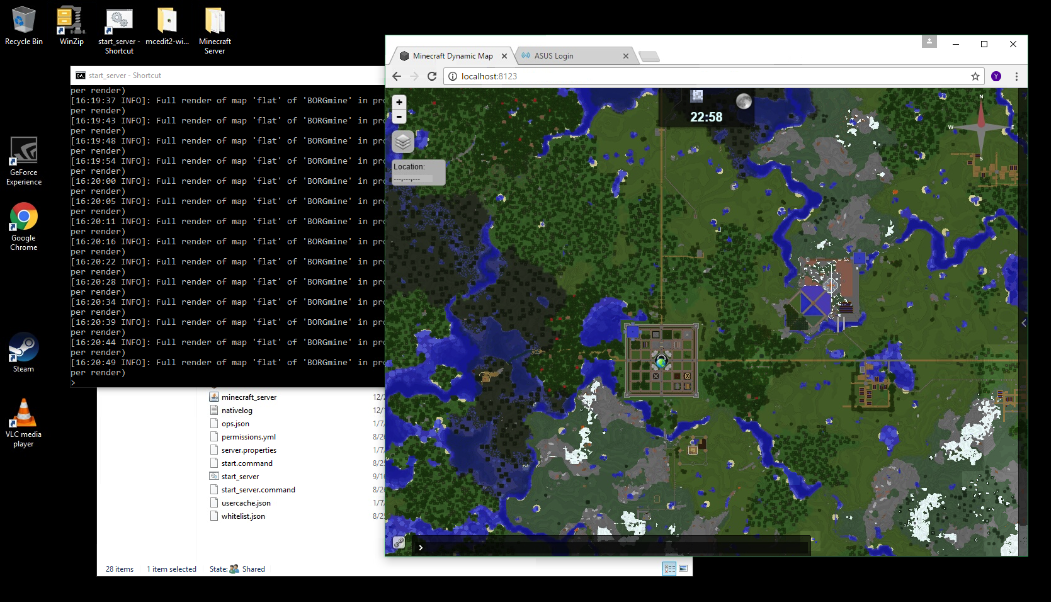Viewport: 1051px width, 602px height.
Task: Open the Recycle Bin desktop icon
Action: (23, 25)
